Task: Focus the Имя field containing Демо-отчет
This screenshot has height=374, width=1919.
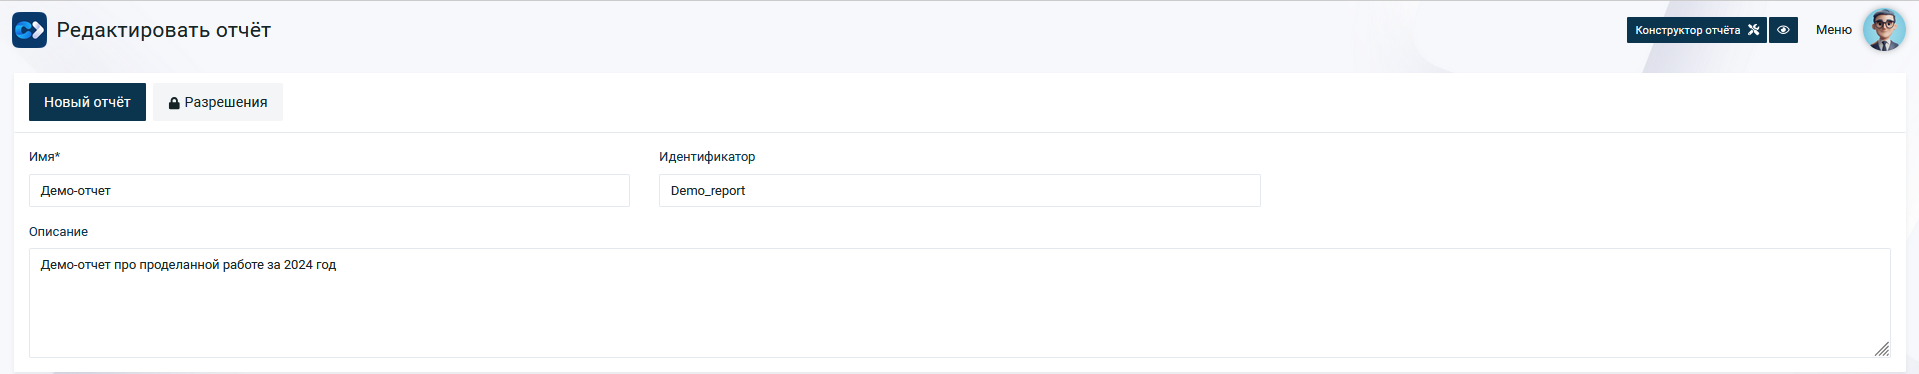Action: point(329,191)
